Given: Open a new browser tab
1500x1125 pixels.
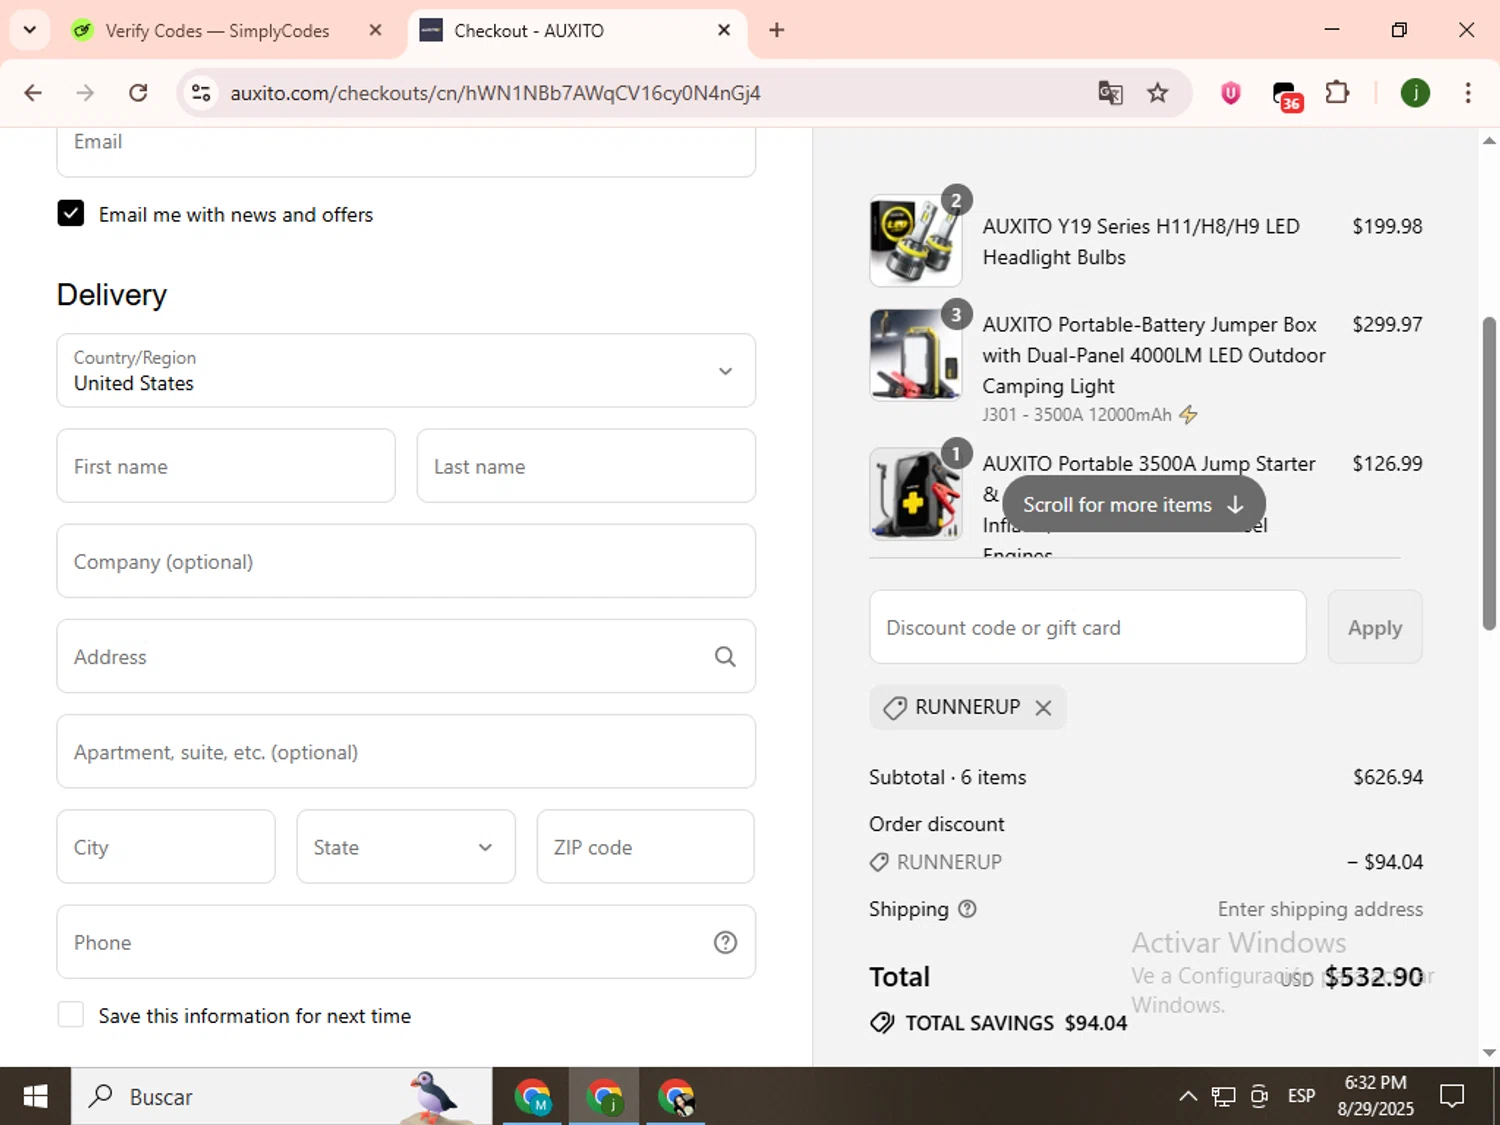Looking at the screenshot, I should click(776, 30).
